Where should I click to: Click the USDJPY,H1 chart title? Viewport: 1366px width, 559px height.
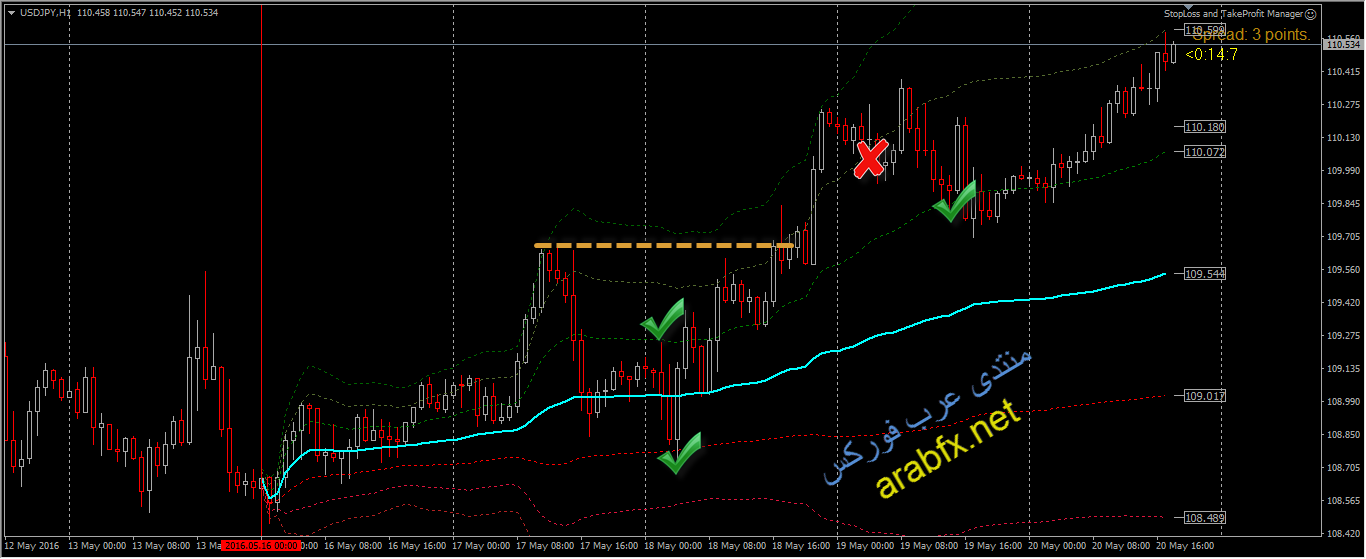tap(45, 13)
